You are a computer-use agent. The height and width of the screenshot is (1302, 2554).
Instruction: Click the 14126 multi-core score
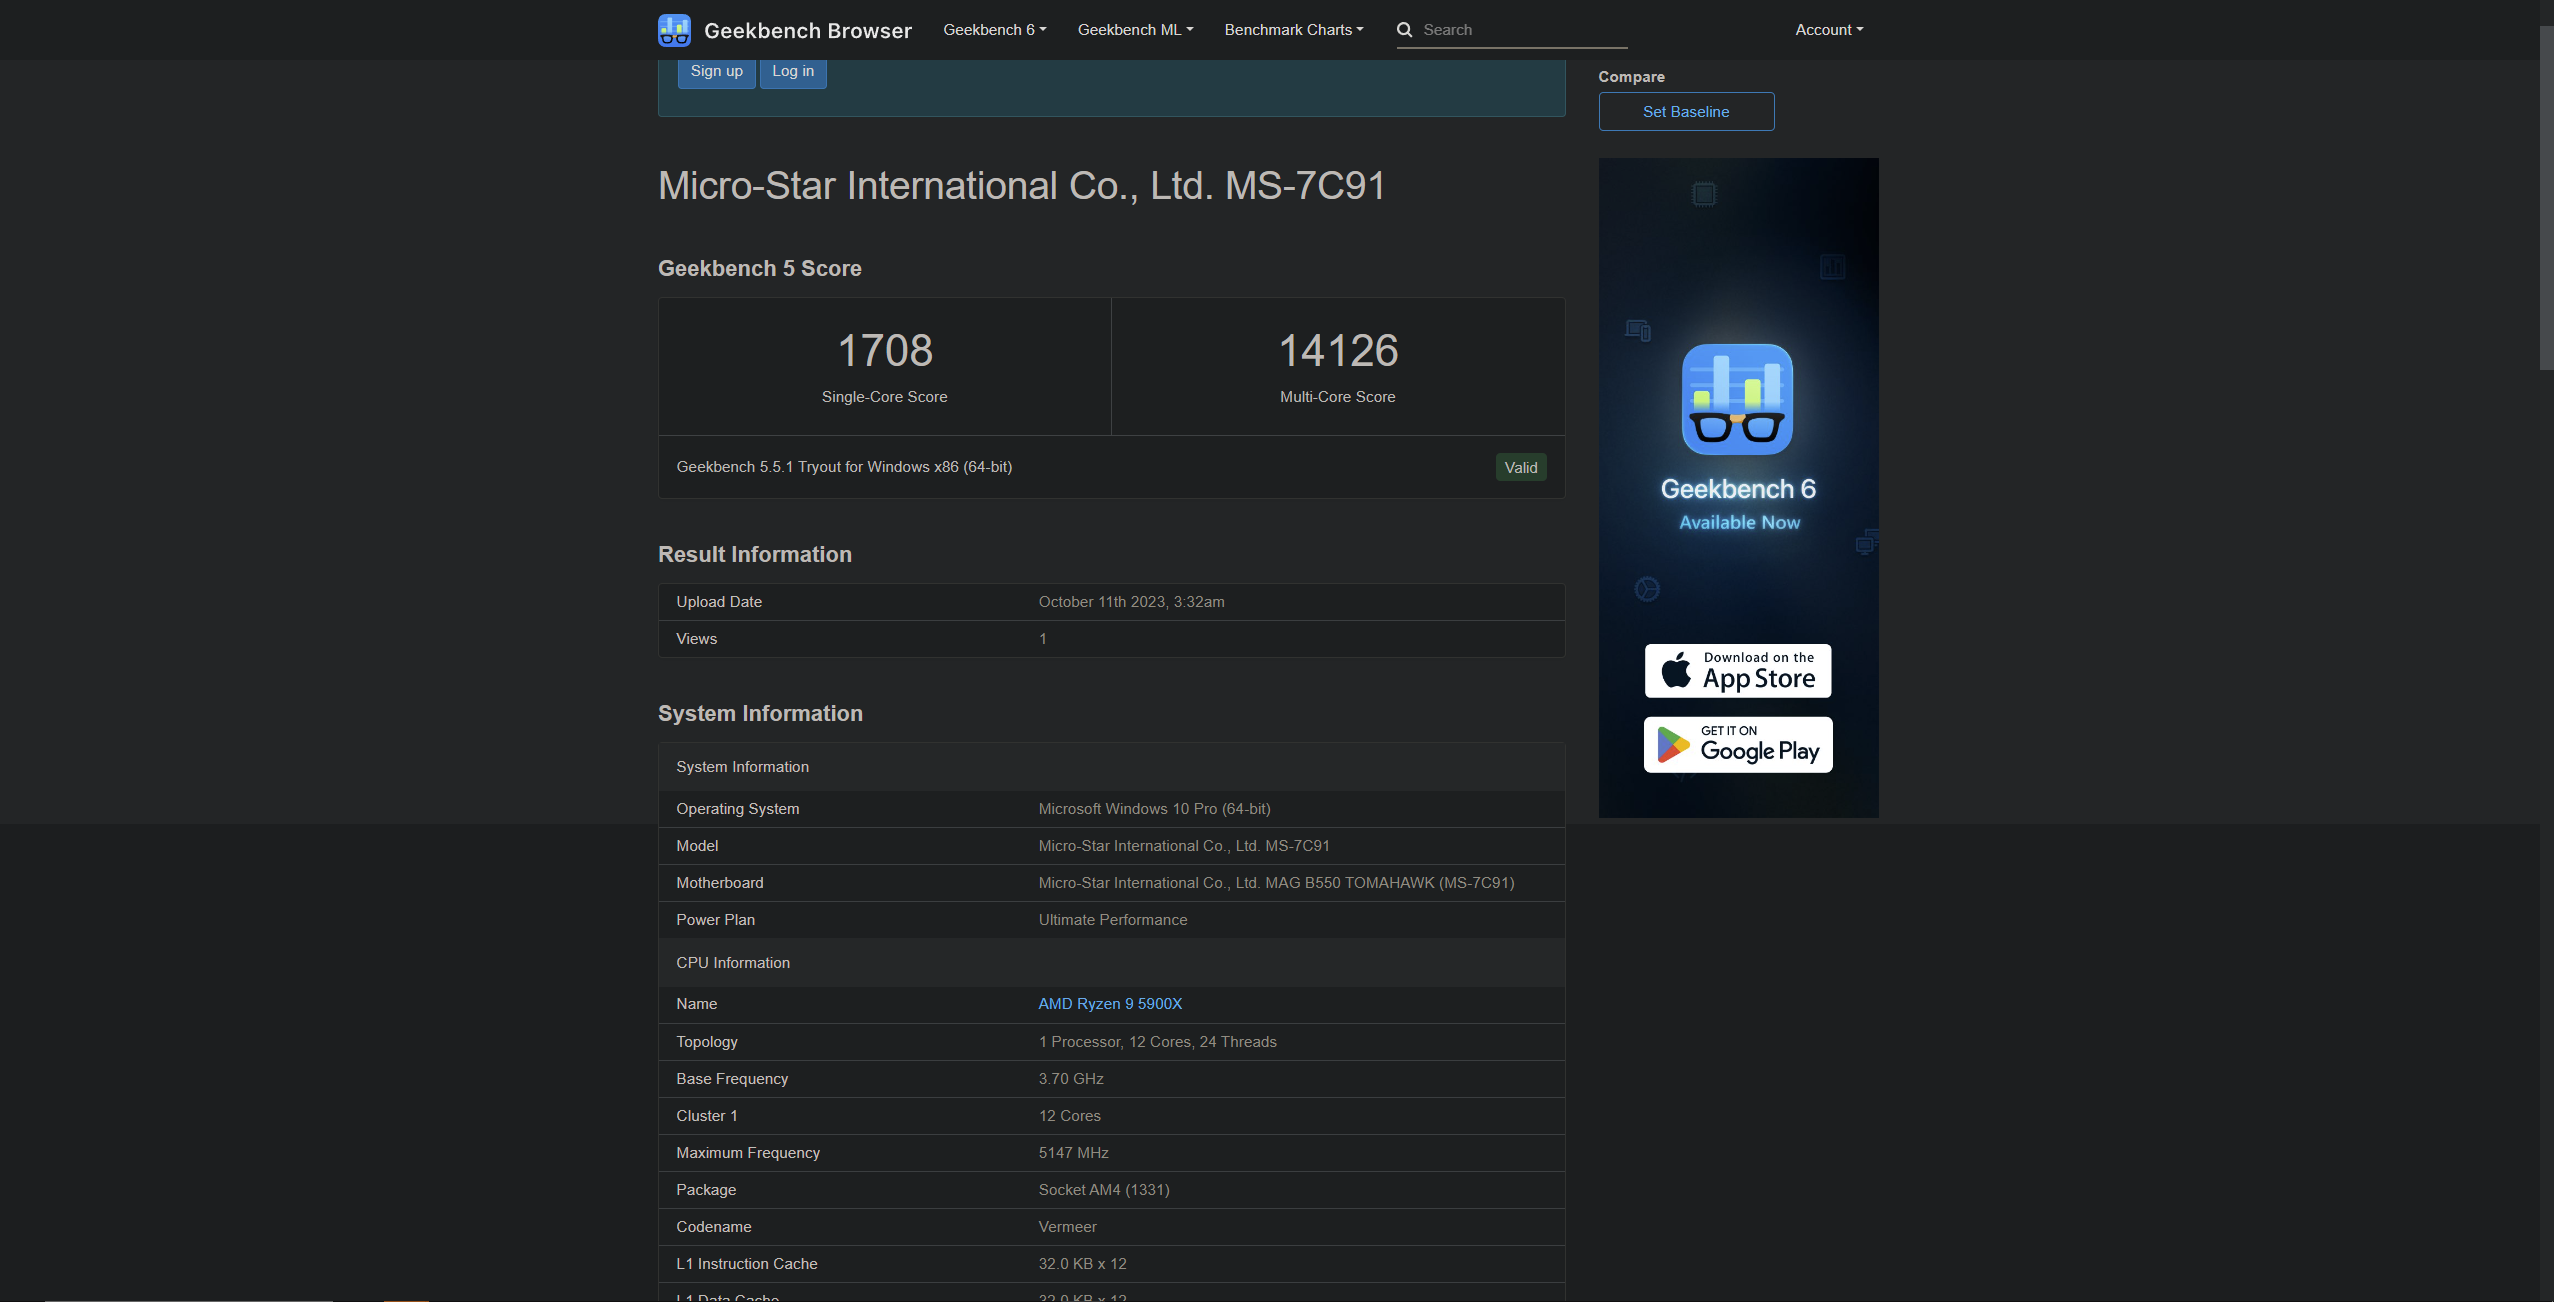point(1338,351)
